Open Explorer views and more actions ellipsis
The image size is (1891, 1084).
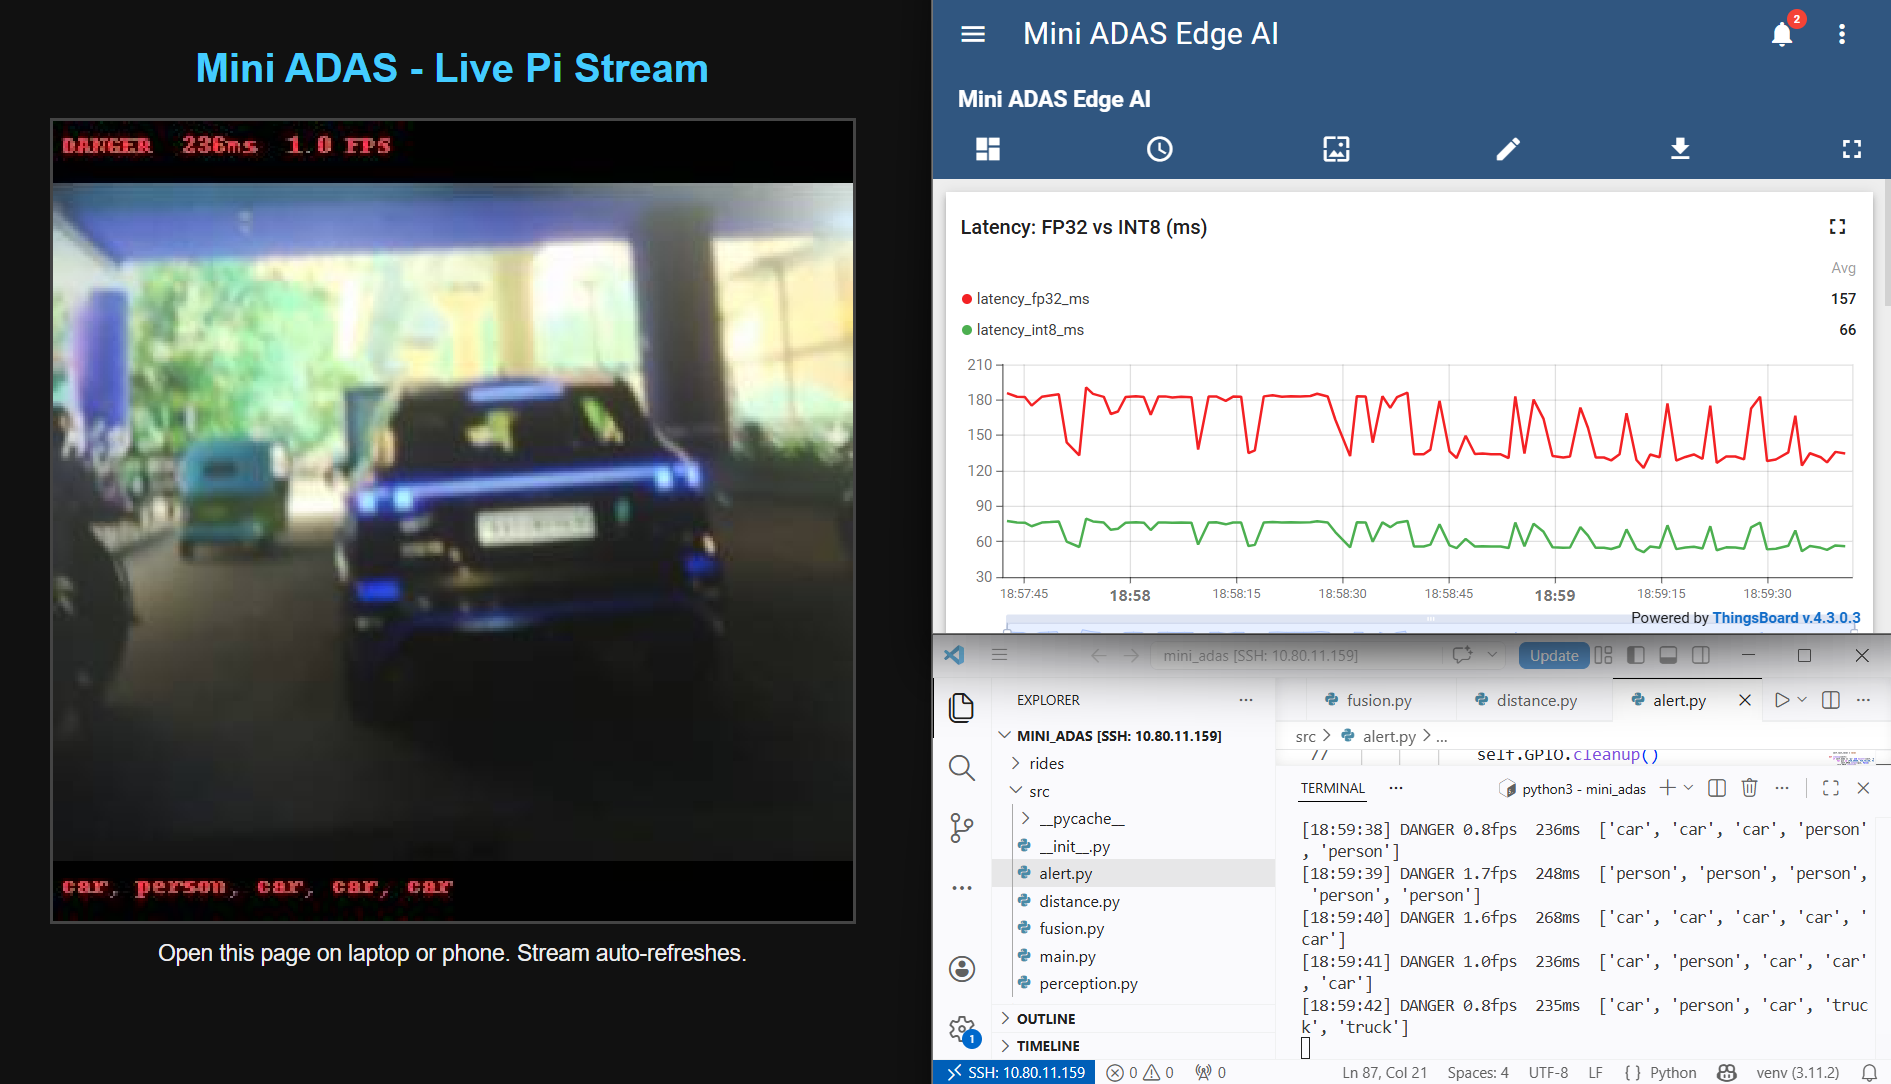click(1246, 700)
